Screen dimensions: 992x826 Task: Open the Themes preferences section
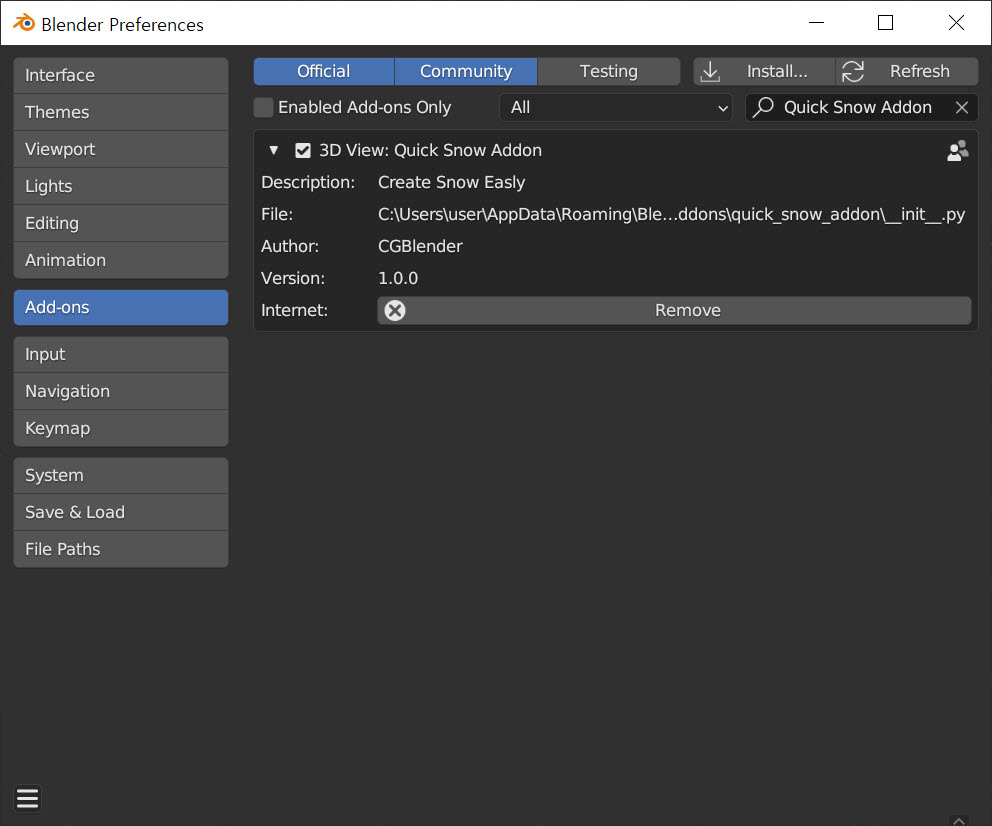click(x=121, y=113)
